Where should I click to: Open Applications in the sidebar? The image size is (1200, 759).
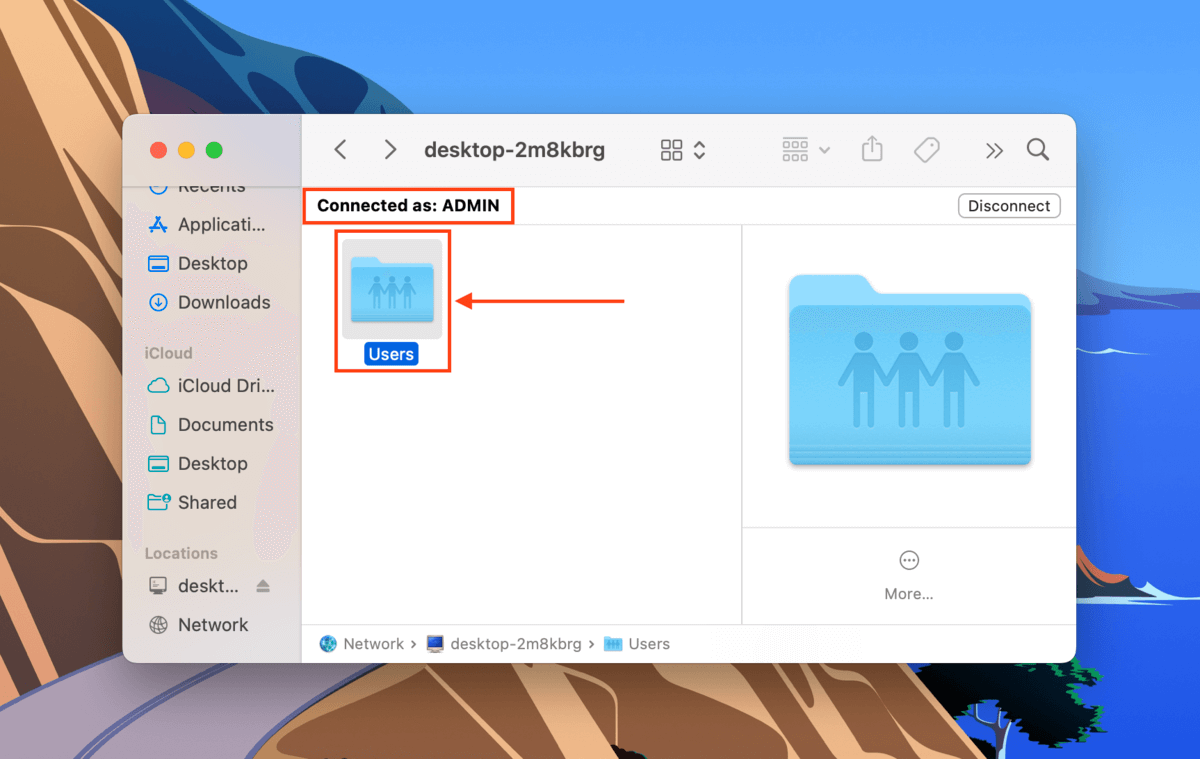[209, 225]
